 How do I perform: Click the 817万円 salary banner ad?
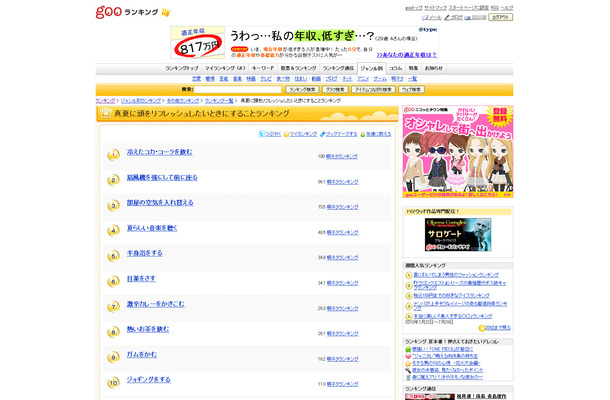pyautogui.click(x=305, y=42)
